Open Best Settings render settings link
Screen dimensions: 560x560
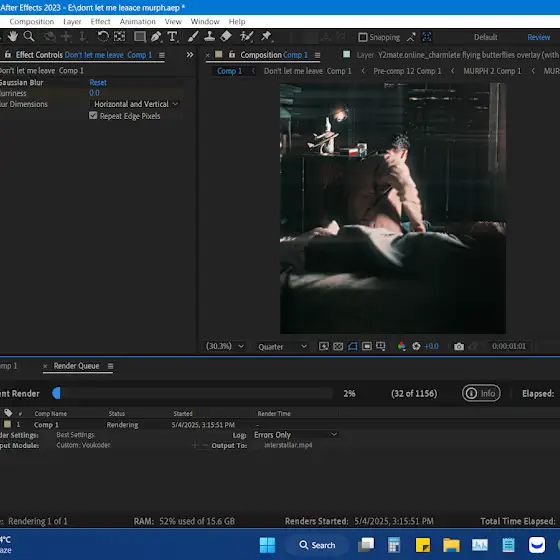click(75, 435)
